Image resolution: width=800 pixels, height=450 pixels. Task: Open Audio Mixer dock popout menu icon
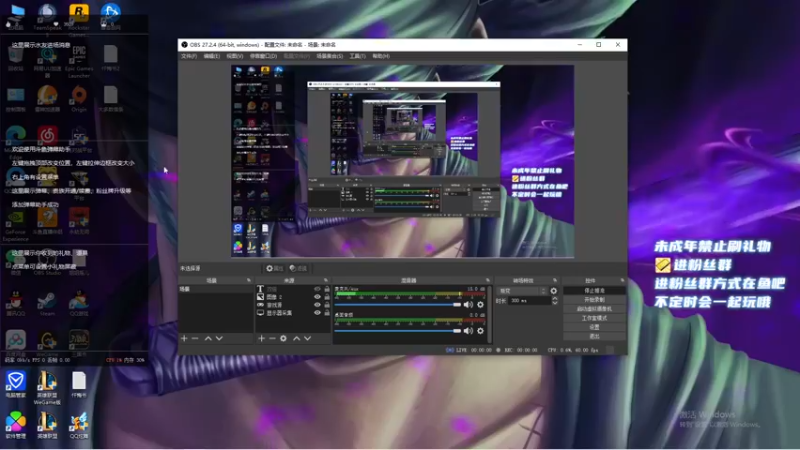point(488,280)
